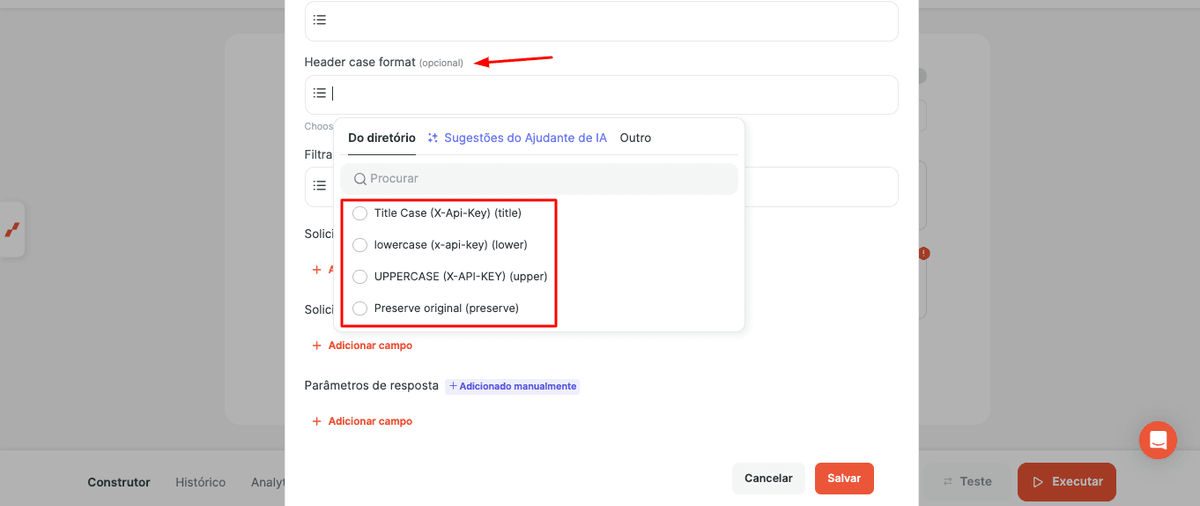Click Salvar button

844,478
